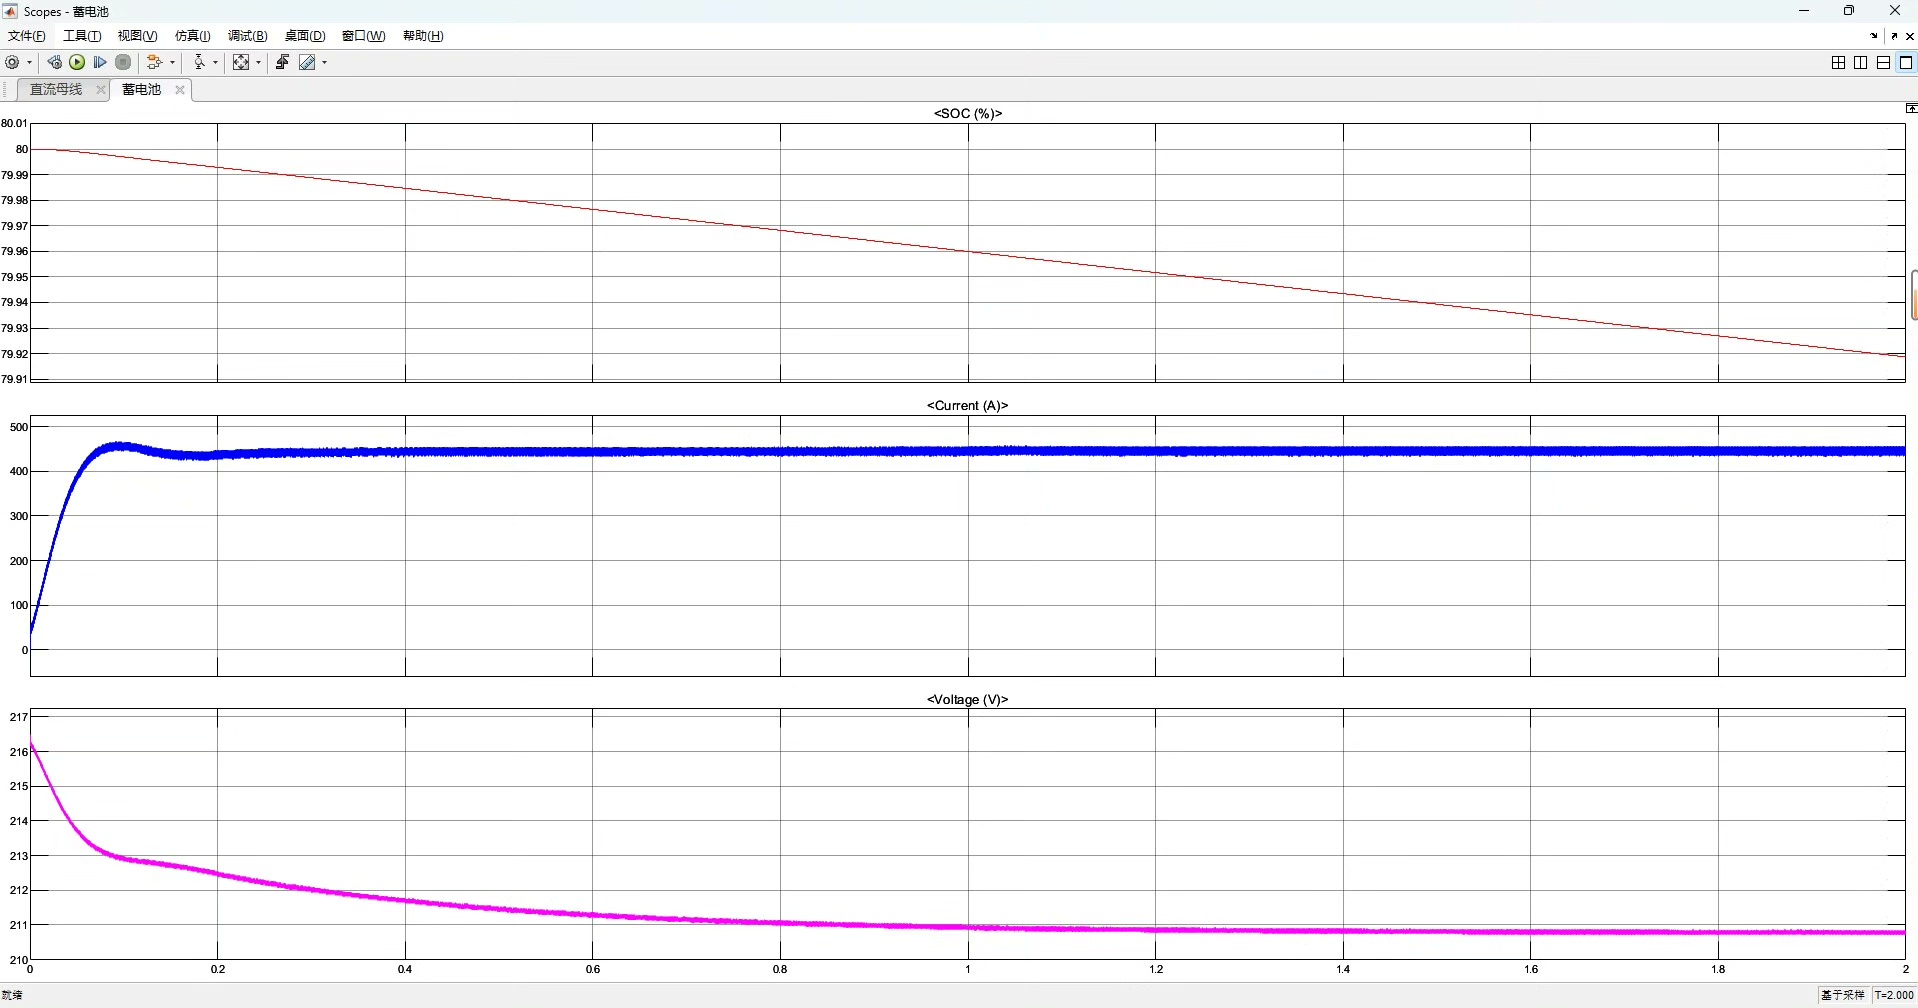Click the MATLAB logo in title bar
Viewport: 1918px width, 1008px height.
click(11, 11)
